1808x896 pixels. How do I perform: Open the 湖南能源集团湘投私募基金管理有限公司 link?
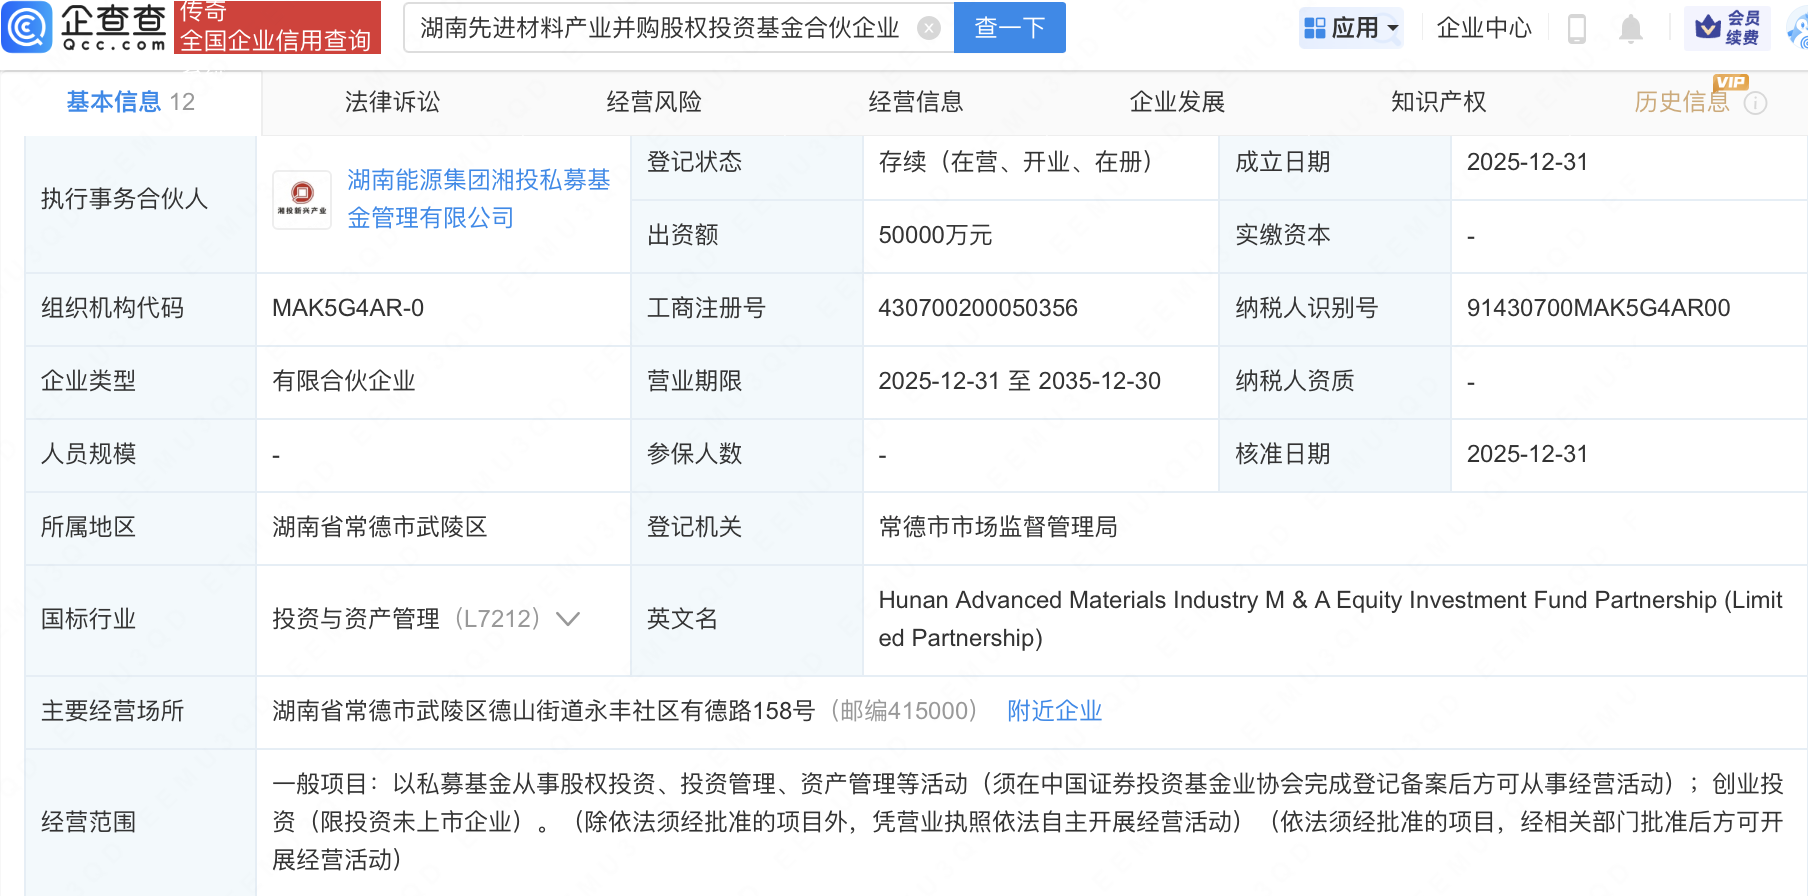click(x=478, y=199)
